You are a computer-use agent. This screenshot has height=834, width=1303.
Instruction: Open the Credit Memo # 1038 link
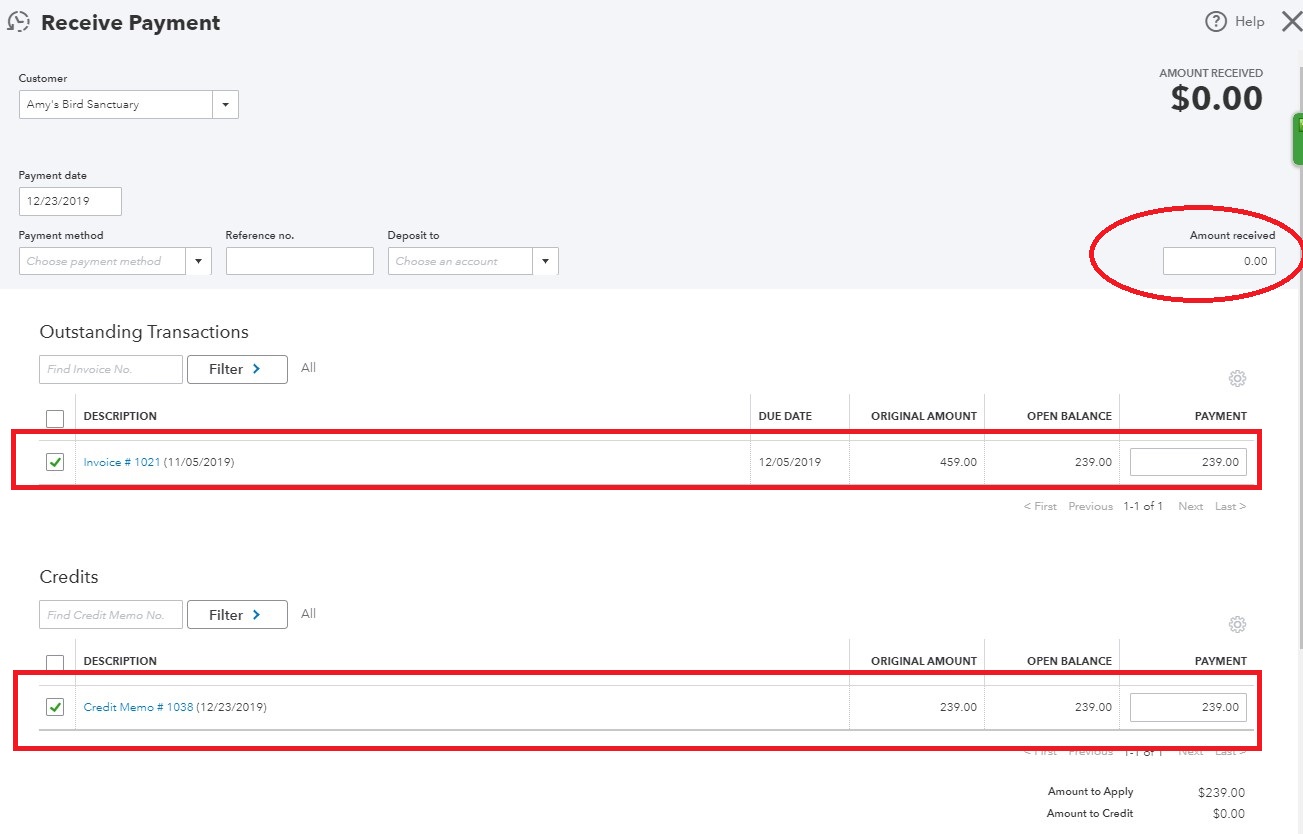pos(140,707)
